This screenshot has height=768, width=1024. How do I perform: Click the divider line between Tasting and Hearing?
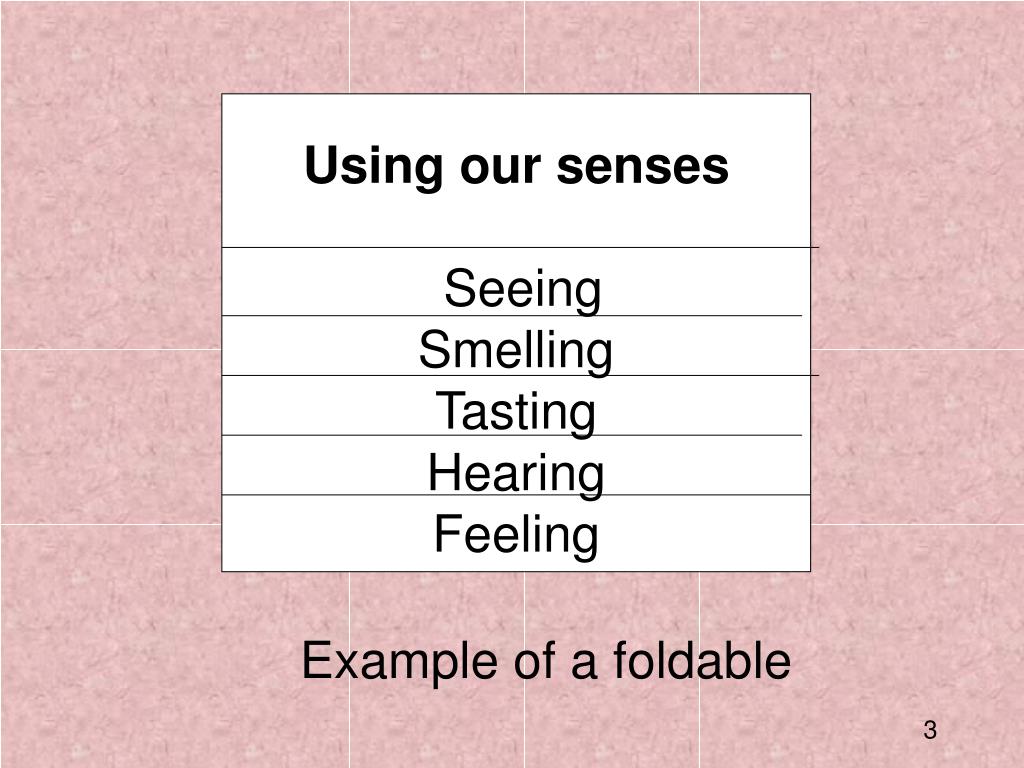click(x=512, y=435)
